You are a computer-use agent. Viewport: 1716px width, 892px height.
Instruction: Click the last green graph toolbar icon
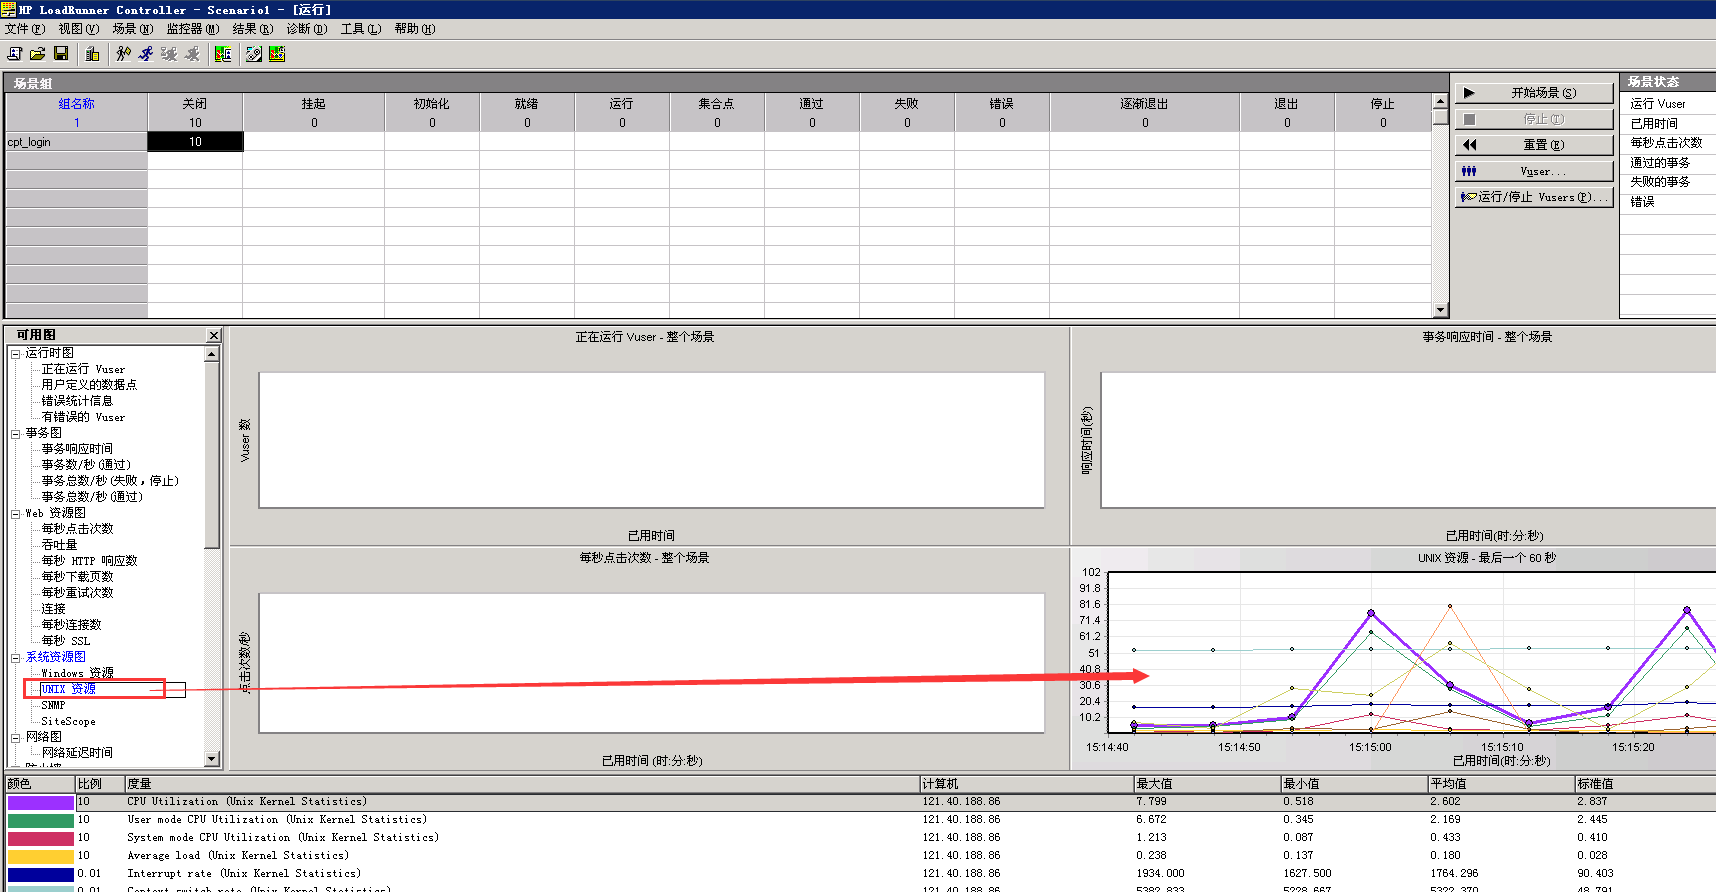(277, 53)
